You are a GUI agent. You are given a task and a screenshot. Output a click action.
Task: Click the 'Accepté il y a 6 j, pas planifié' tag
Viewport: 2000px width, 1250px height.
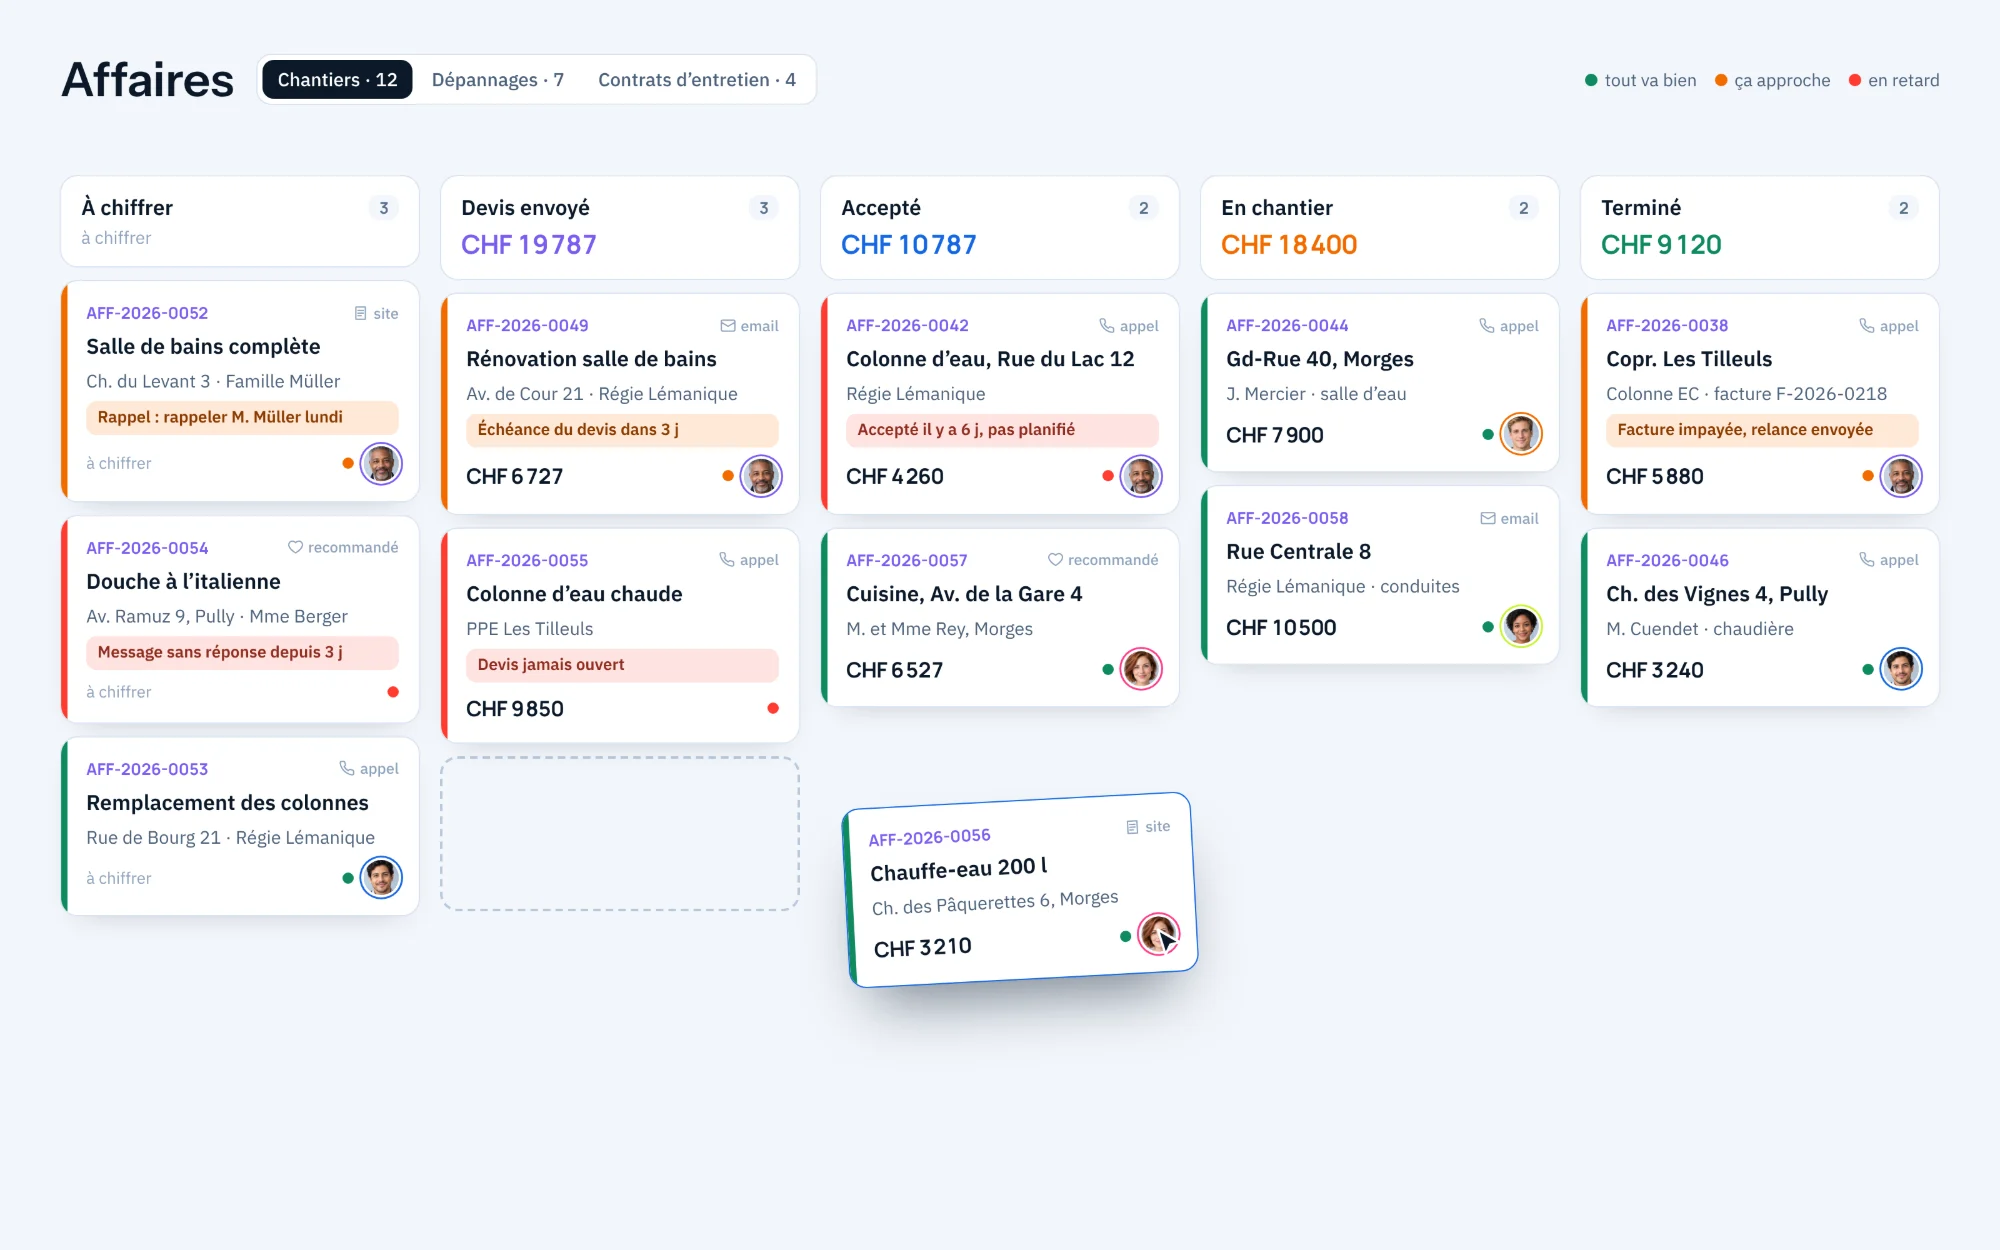click(1002, 430)
